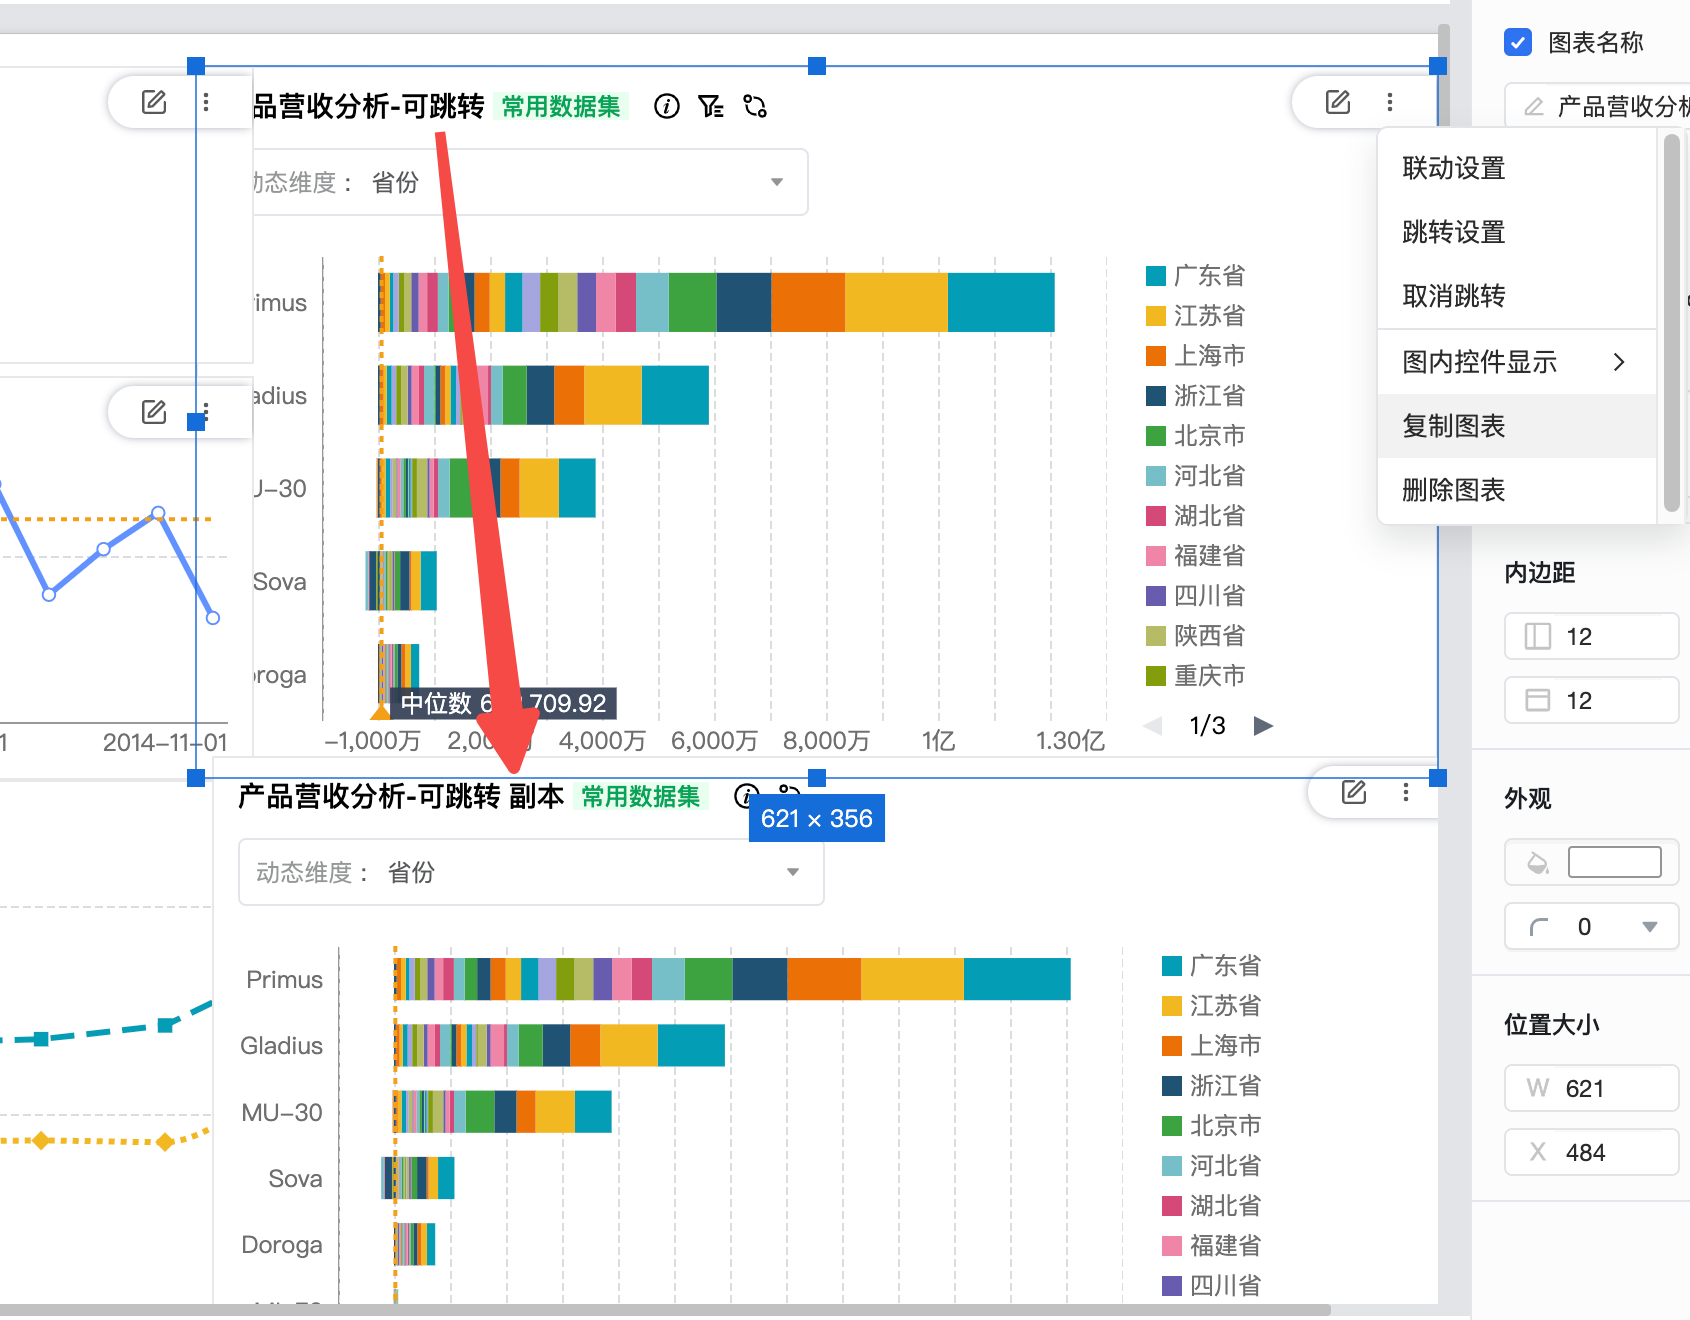Click edit icon on upper-left chart card
Image resolution: width=1690 pixels, height=1320 pixels.
pyautogui.click(x=154, y=102)
